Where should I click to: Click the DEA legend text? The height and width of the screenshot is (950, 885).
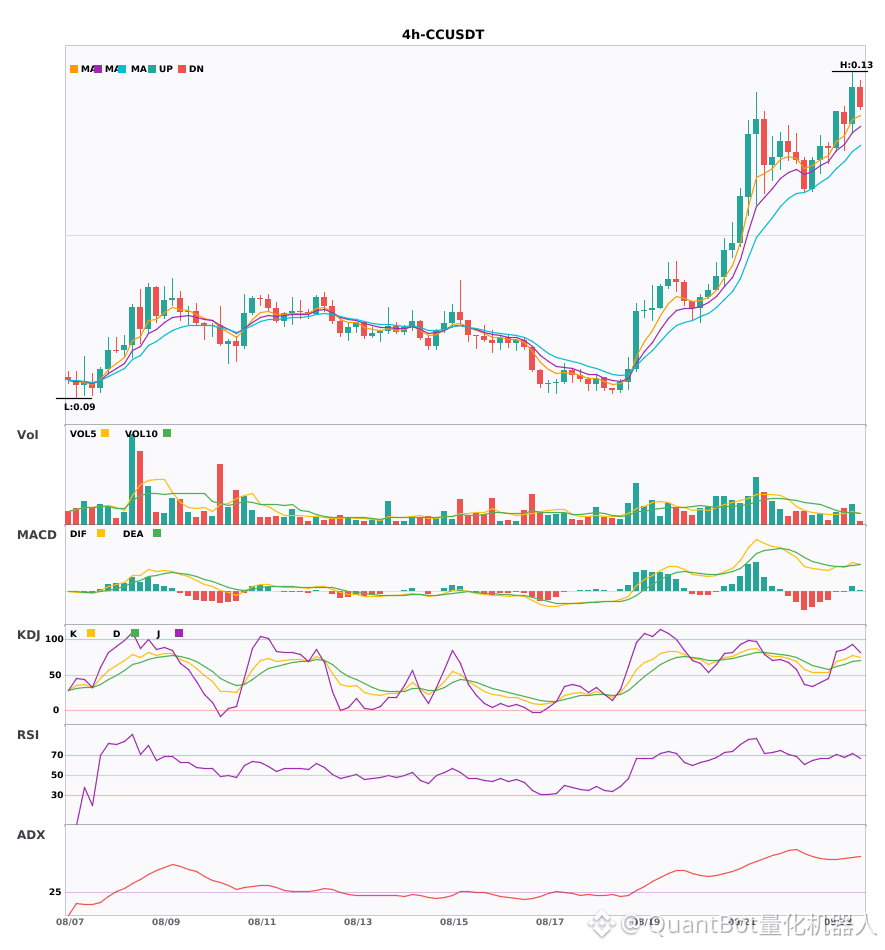pos(133,534)
